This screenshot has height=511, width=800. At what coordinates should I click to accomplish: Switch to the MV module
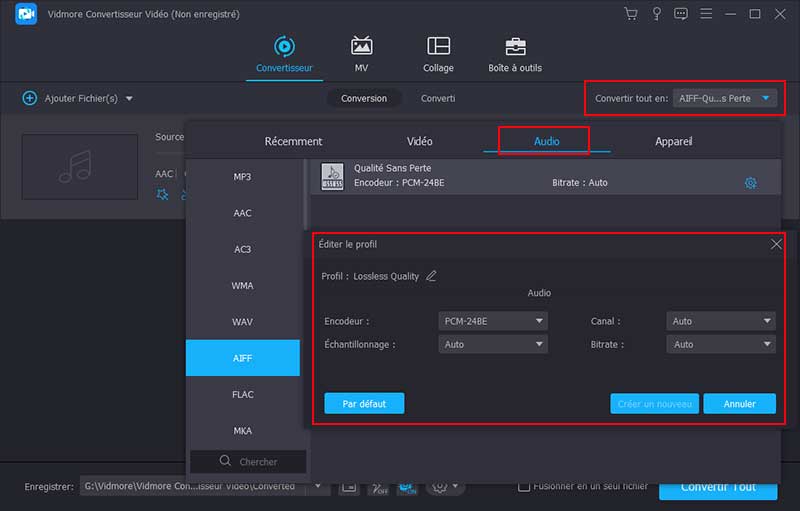pyautogui.click(x=361, y=55)
